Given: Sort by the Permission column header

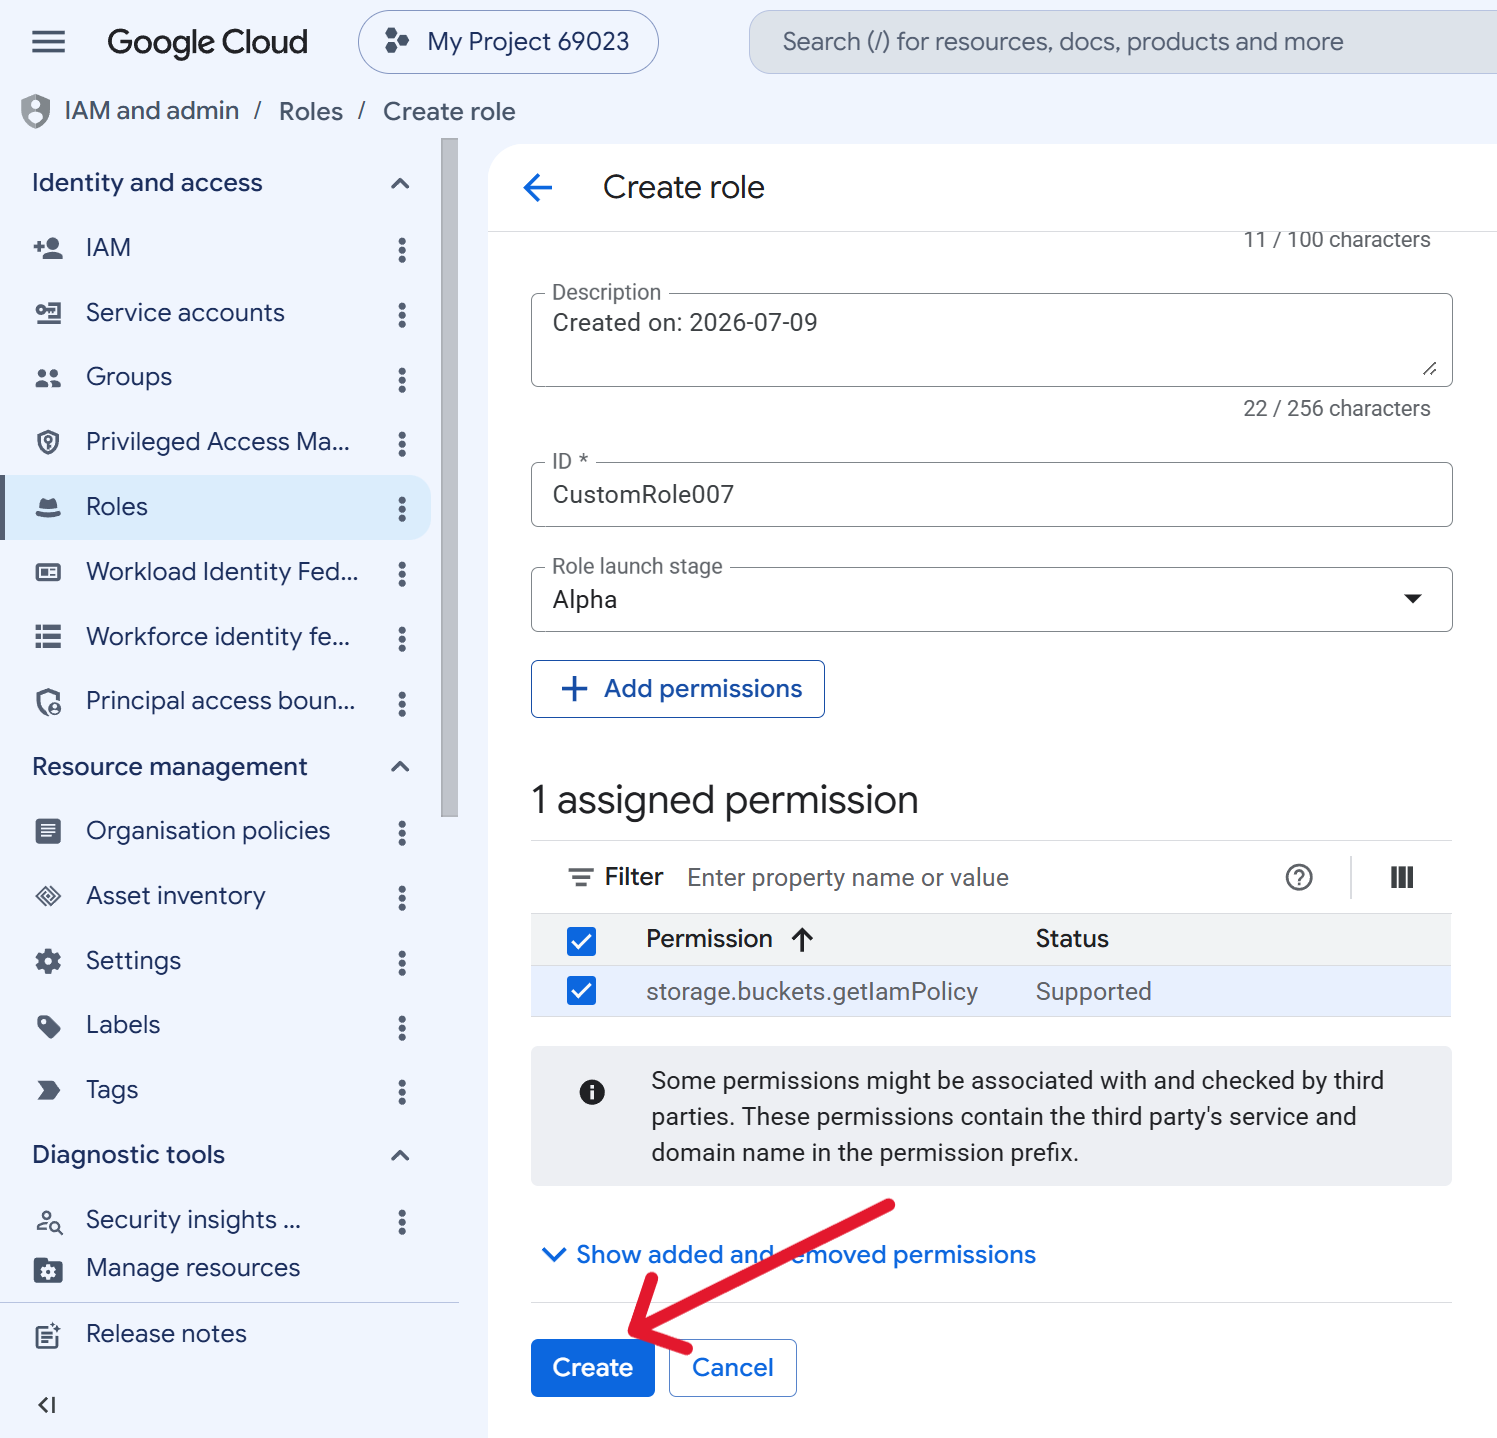Looking at the screenshot, I should [x=729, y=939].
